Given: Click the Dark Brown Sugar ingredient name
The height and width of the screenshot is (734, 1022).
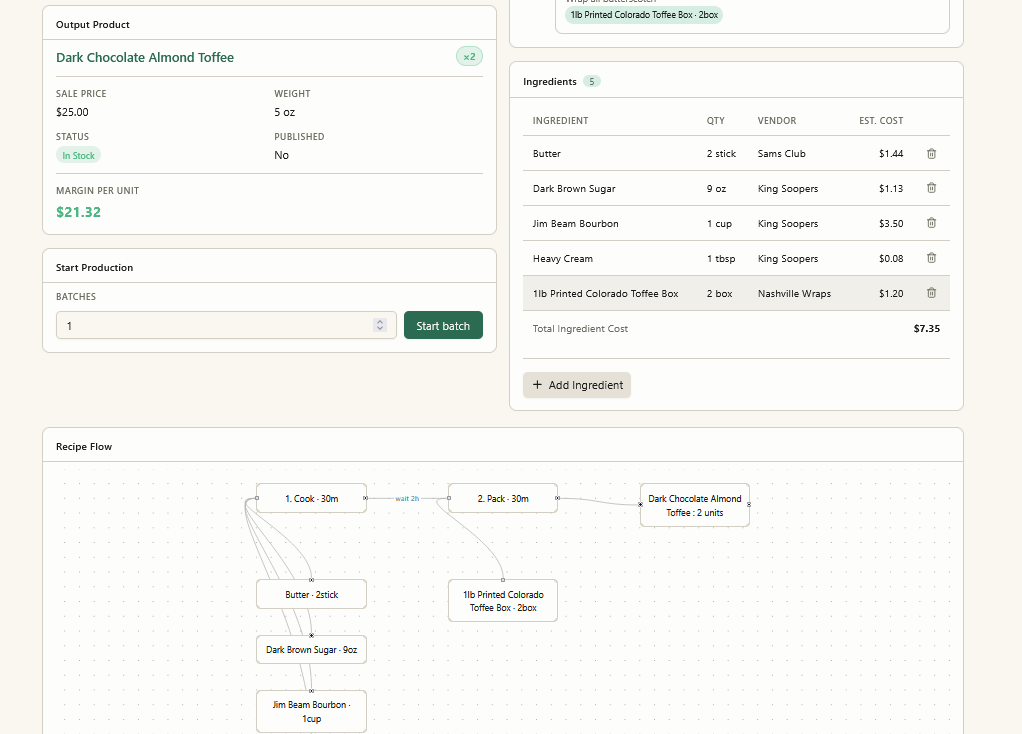Looking at the screenshot, I should (574, 188).
